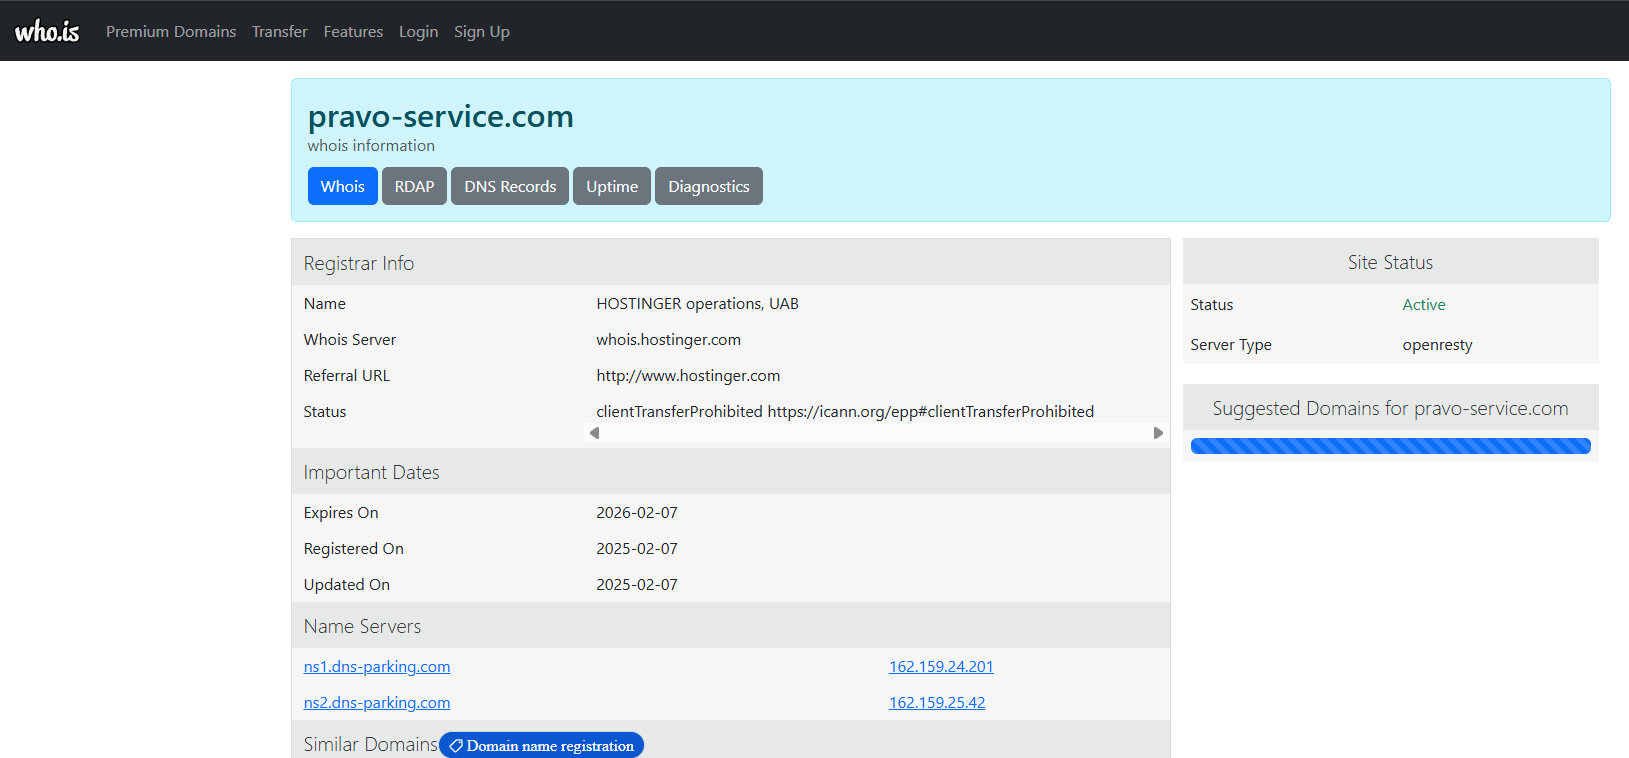Click the who.is logo
This screenshot has width=1629, height=758.
[47, 31]
